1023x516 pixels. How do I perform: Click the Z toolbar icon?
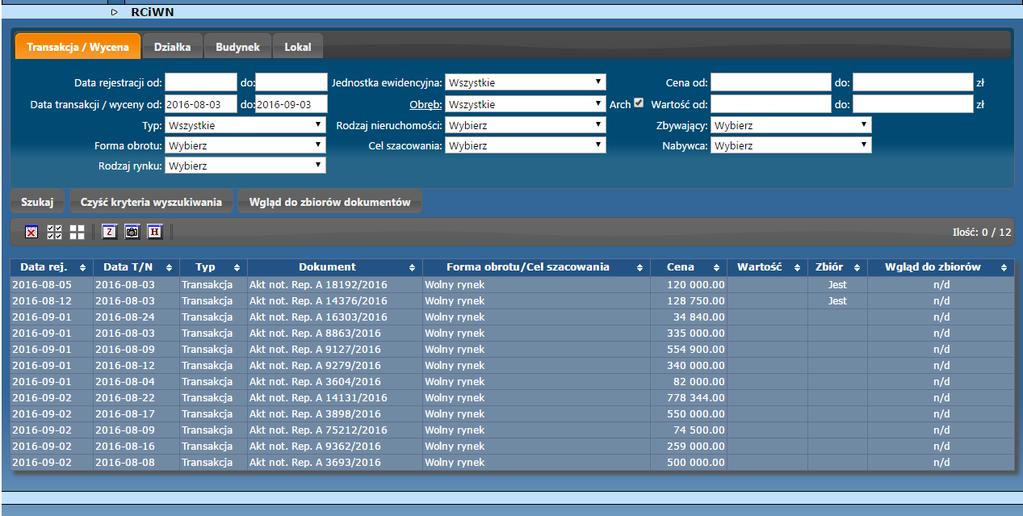point(110,231)
